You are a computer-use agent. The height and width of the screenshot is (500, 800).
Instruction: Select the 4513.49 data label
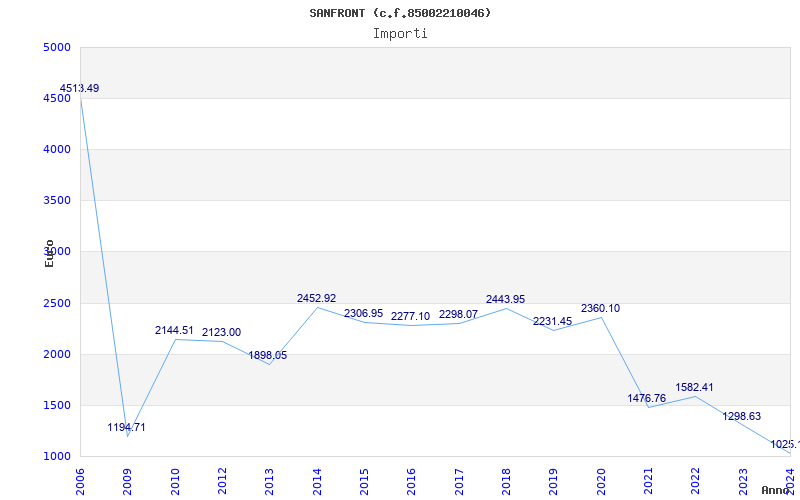coord(79,88)
